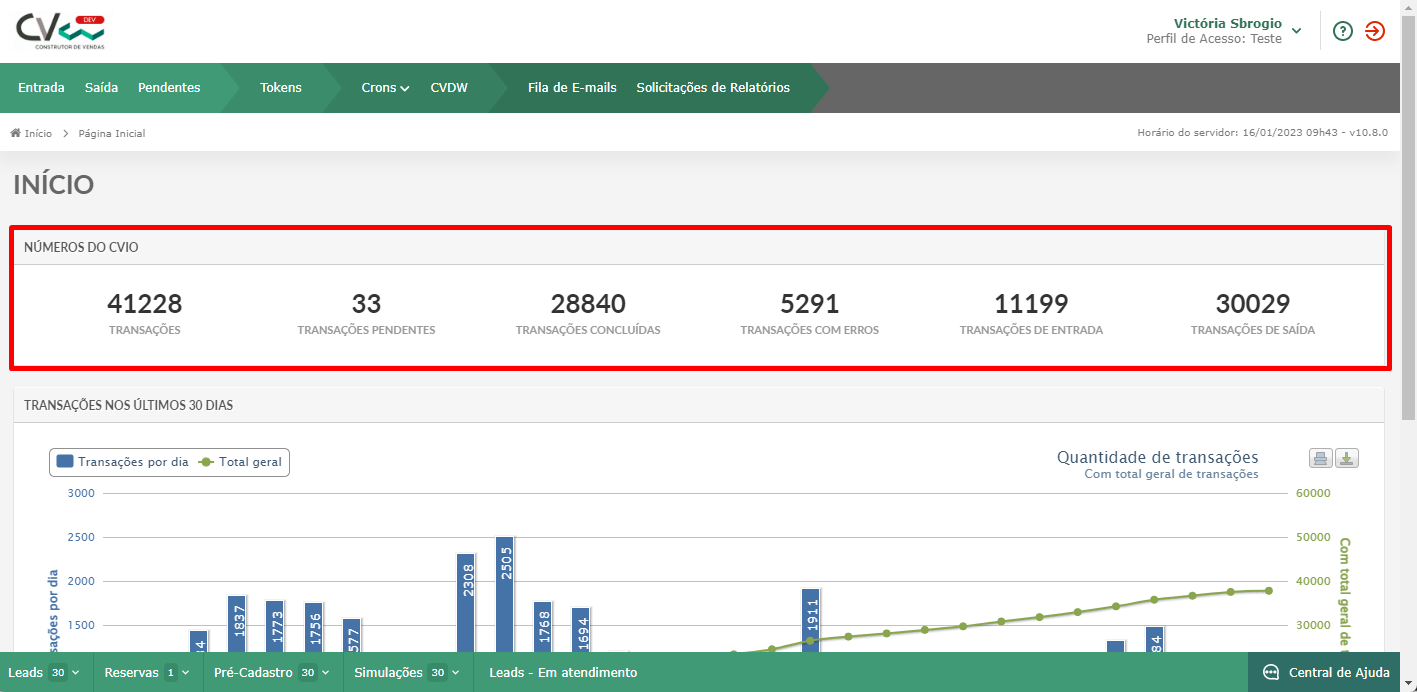This screenshot has height=692, width=1417.
Task: Open Solicitações de Relatórios menu item
Action: coord(713,88)
